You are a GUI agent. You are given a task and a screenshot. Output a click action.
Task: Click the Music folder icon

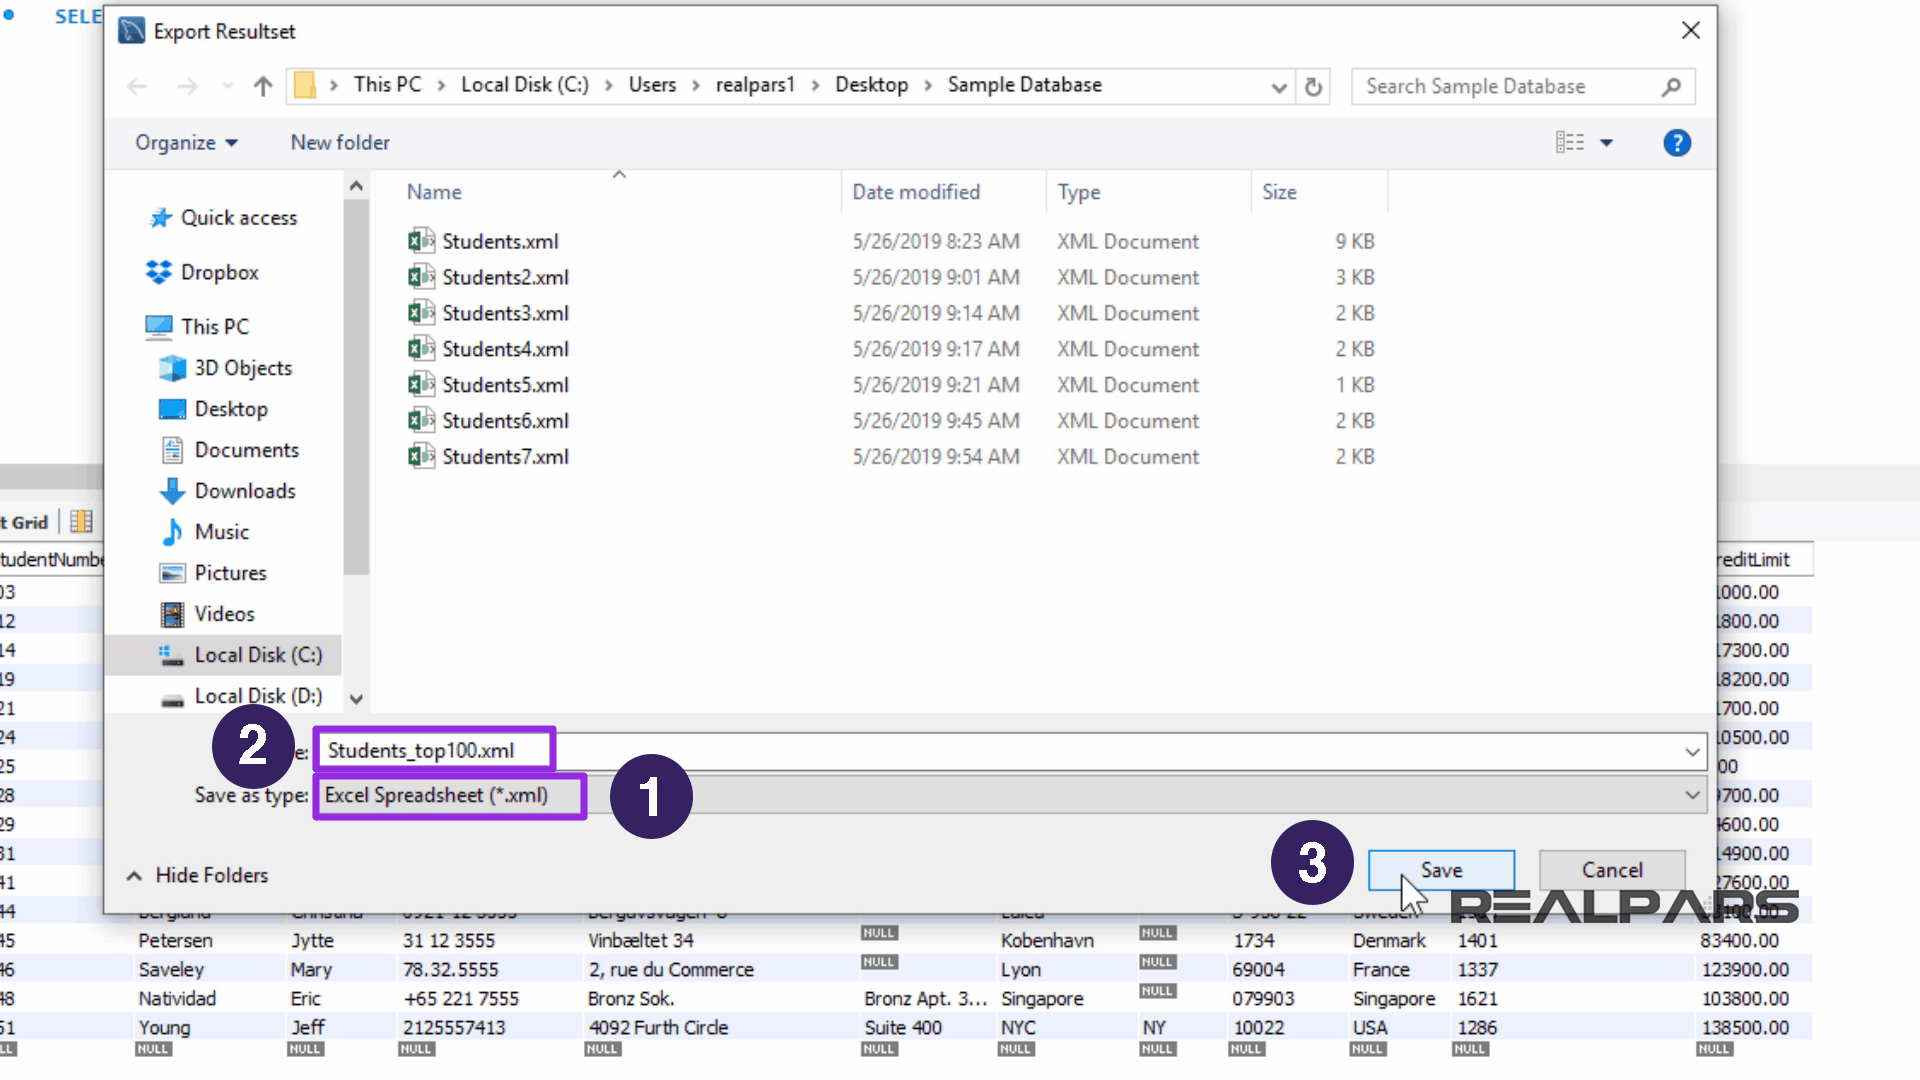pos(172,532)
